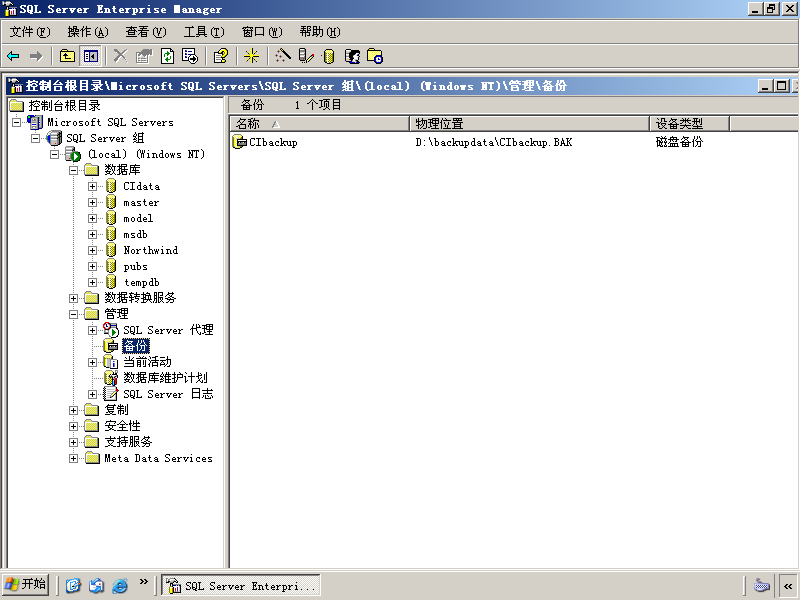Open the 查看(V) menu
The width and height of the screenshot is (800, 600).
click(146, 32)
